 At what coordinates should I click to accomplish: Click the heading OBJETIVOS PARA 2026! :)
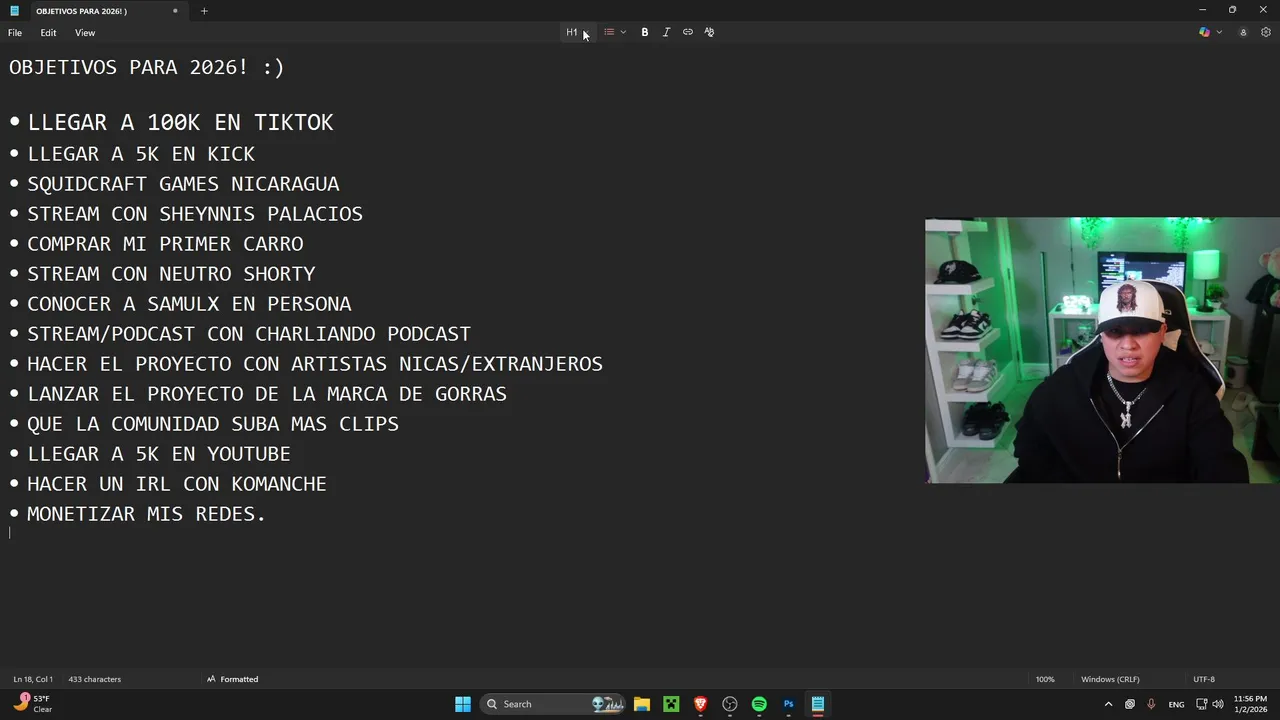[x=147, y=67]
